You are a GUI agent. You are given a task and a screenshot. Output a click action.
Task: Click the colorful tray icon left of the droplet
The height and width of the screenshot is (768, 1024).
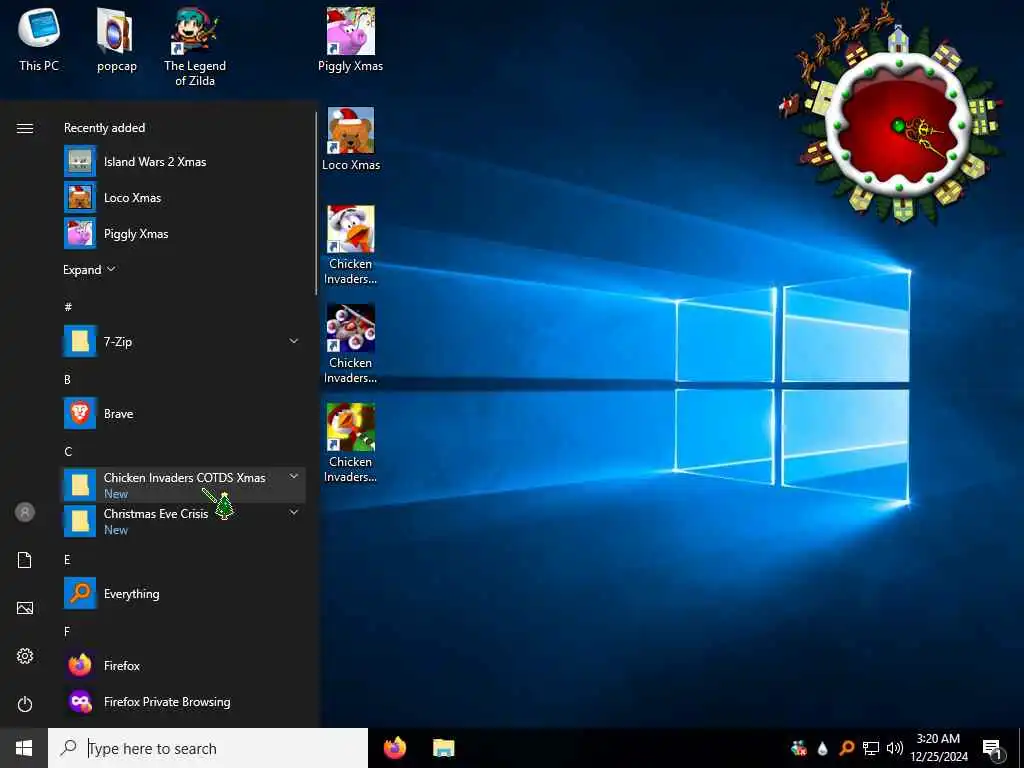coord(799,748)
